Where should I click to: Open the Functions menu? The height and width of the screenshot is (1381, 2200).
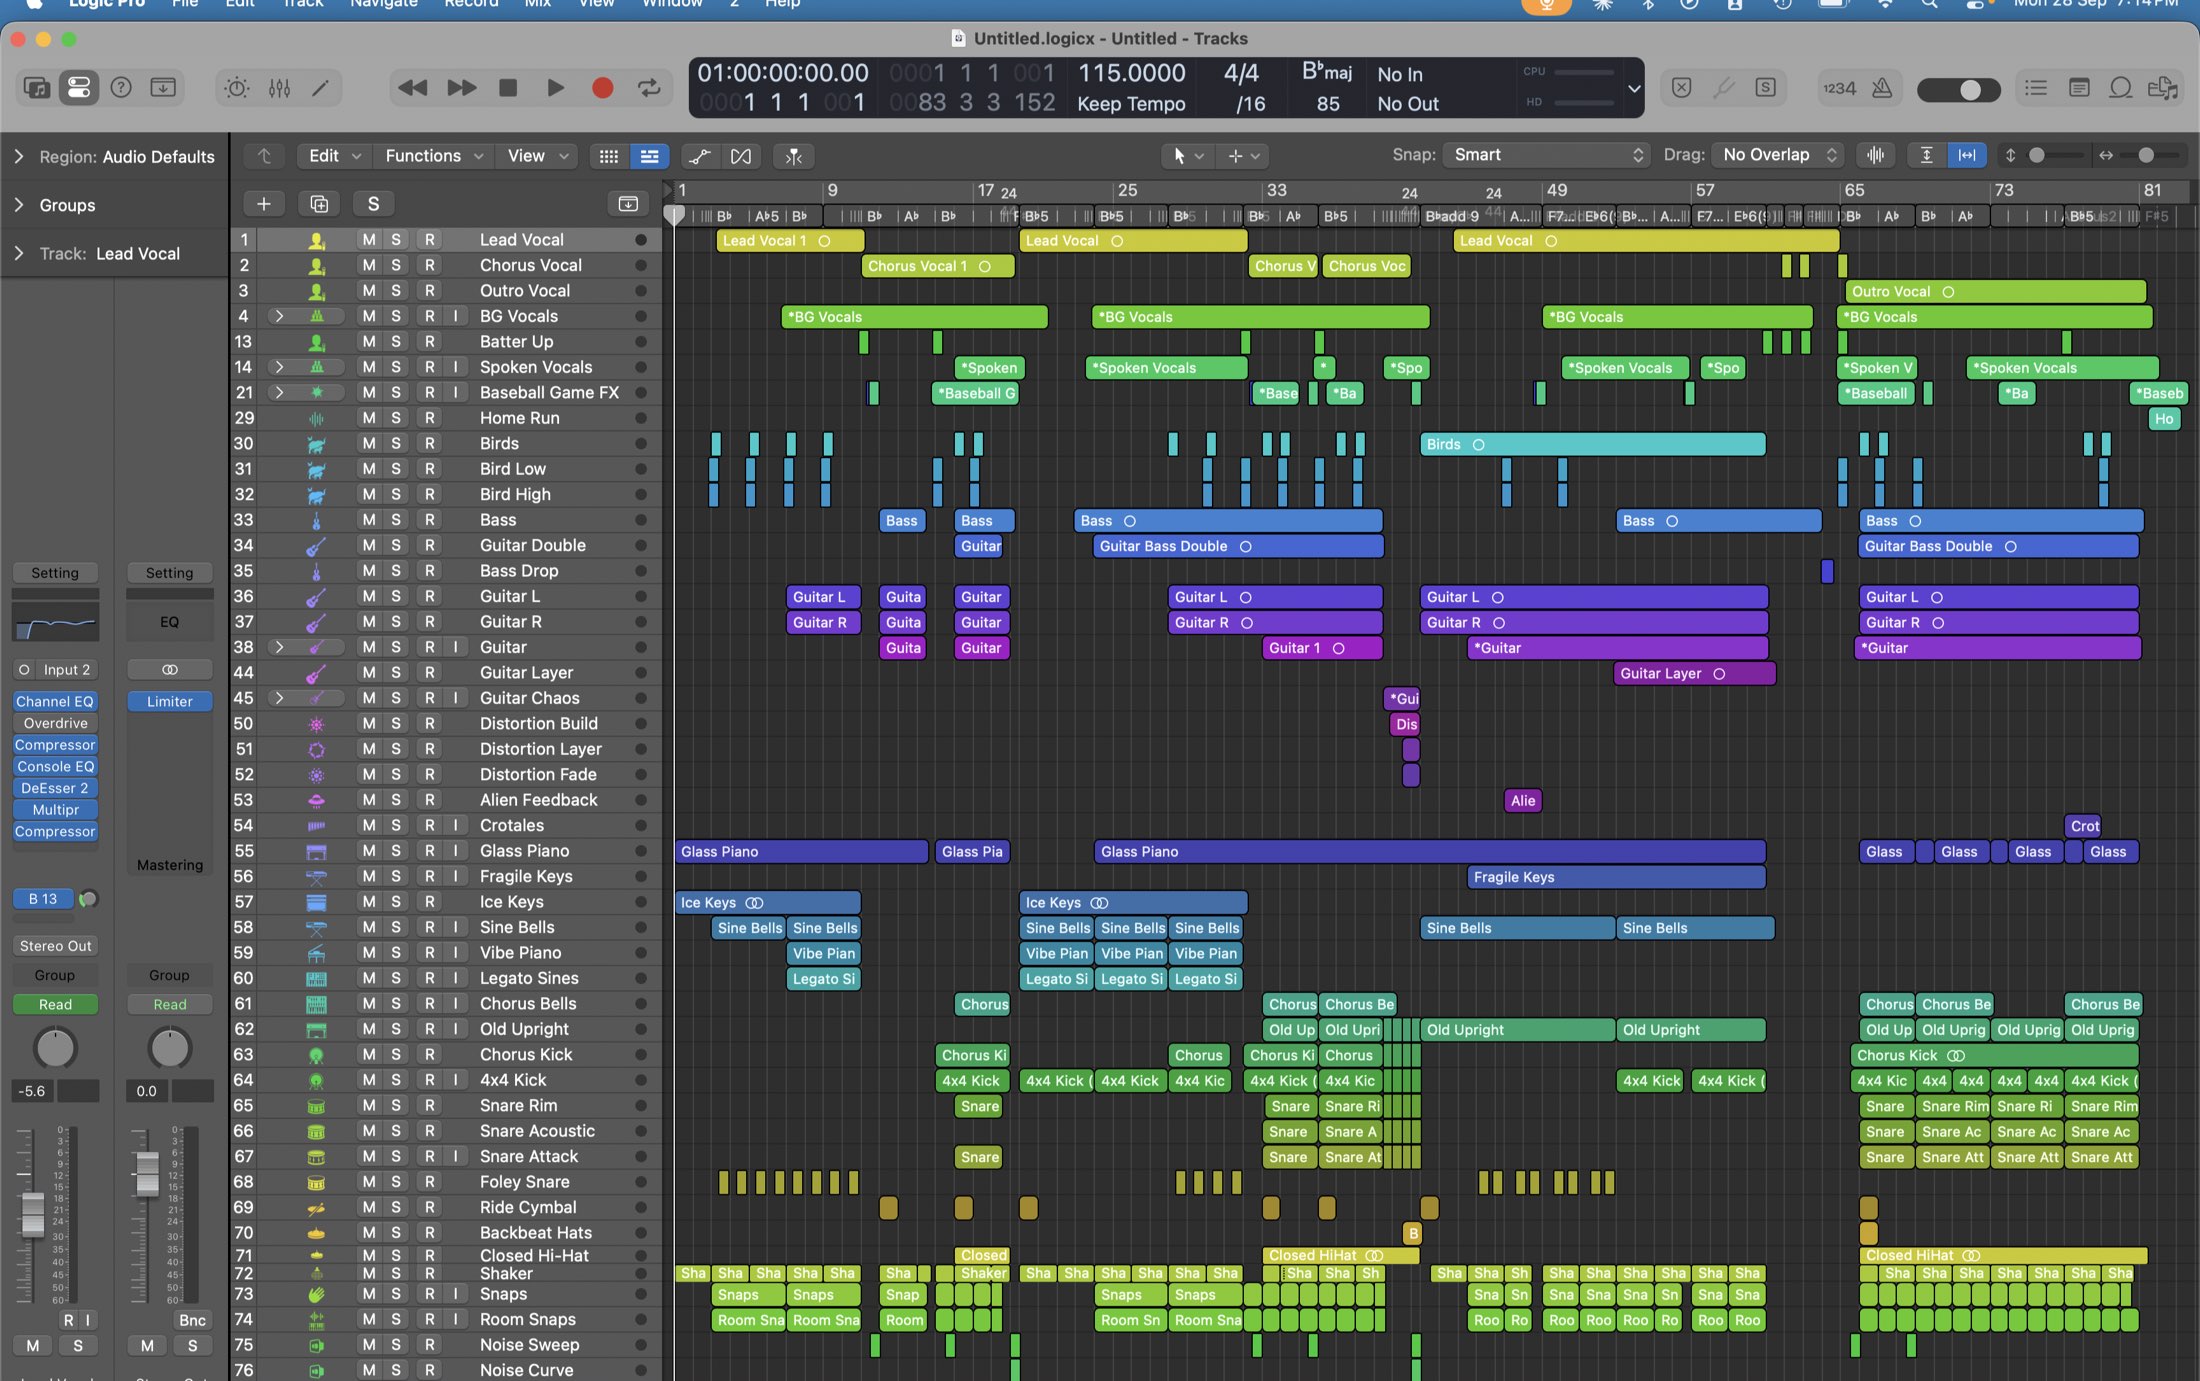pyautogui.click(x=434, y=156)
